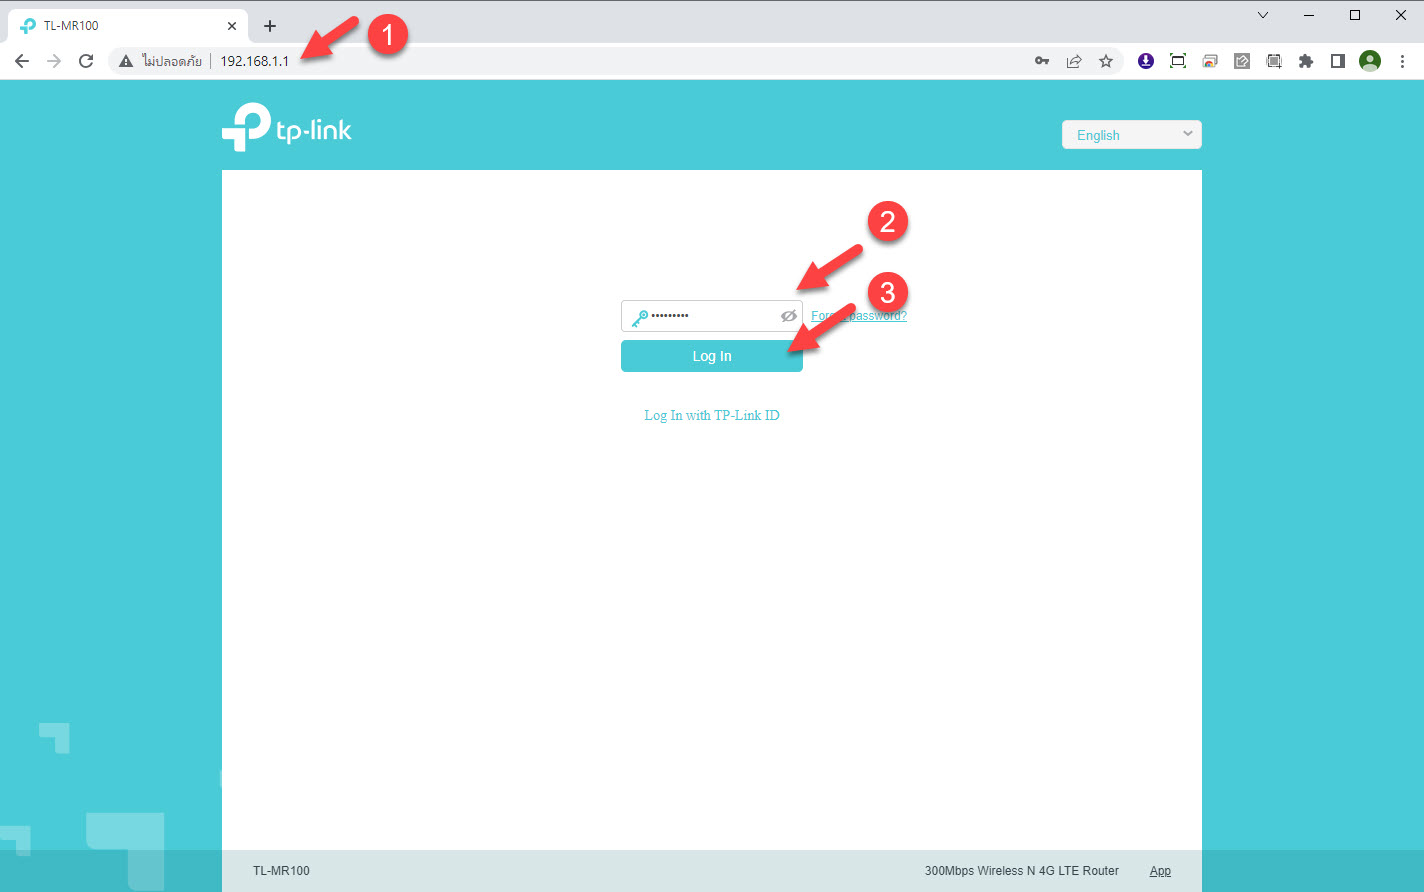
Task: Bookmark this page with the star icon
Action: click(1106, 61)
